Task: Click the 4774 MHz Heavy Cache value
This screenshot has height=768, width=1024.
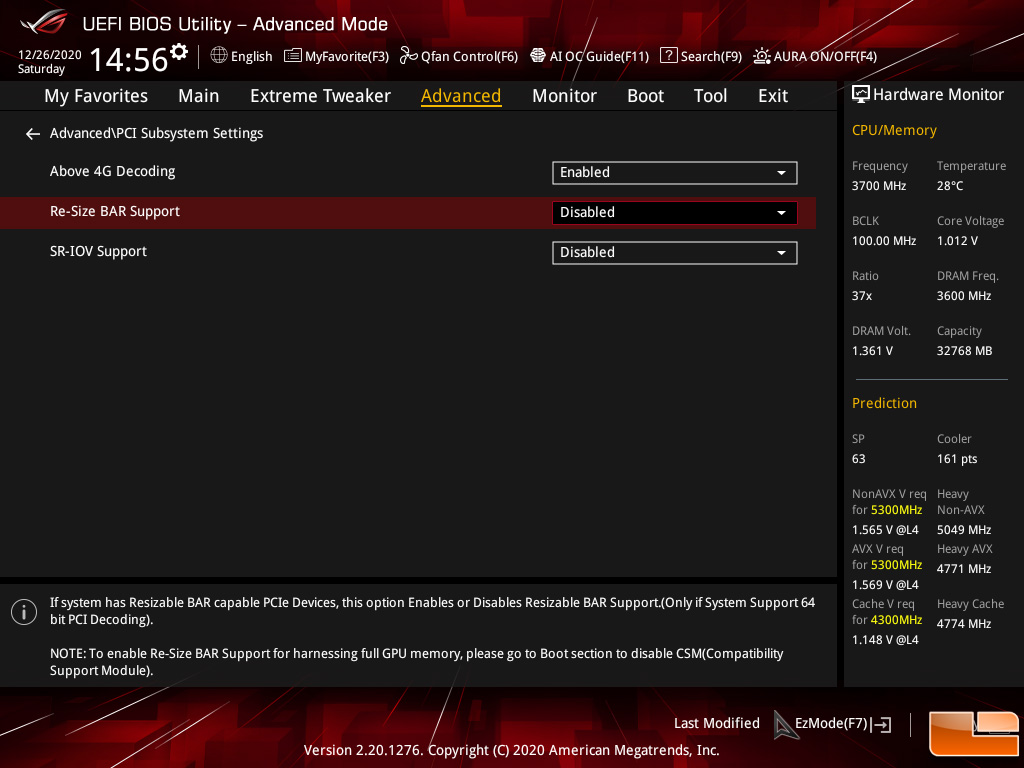Action: pos(964,624)
